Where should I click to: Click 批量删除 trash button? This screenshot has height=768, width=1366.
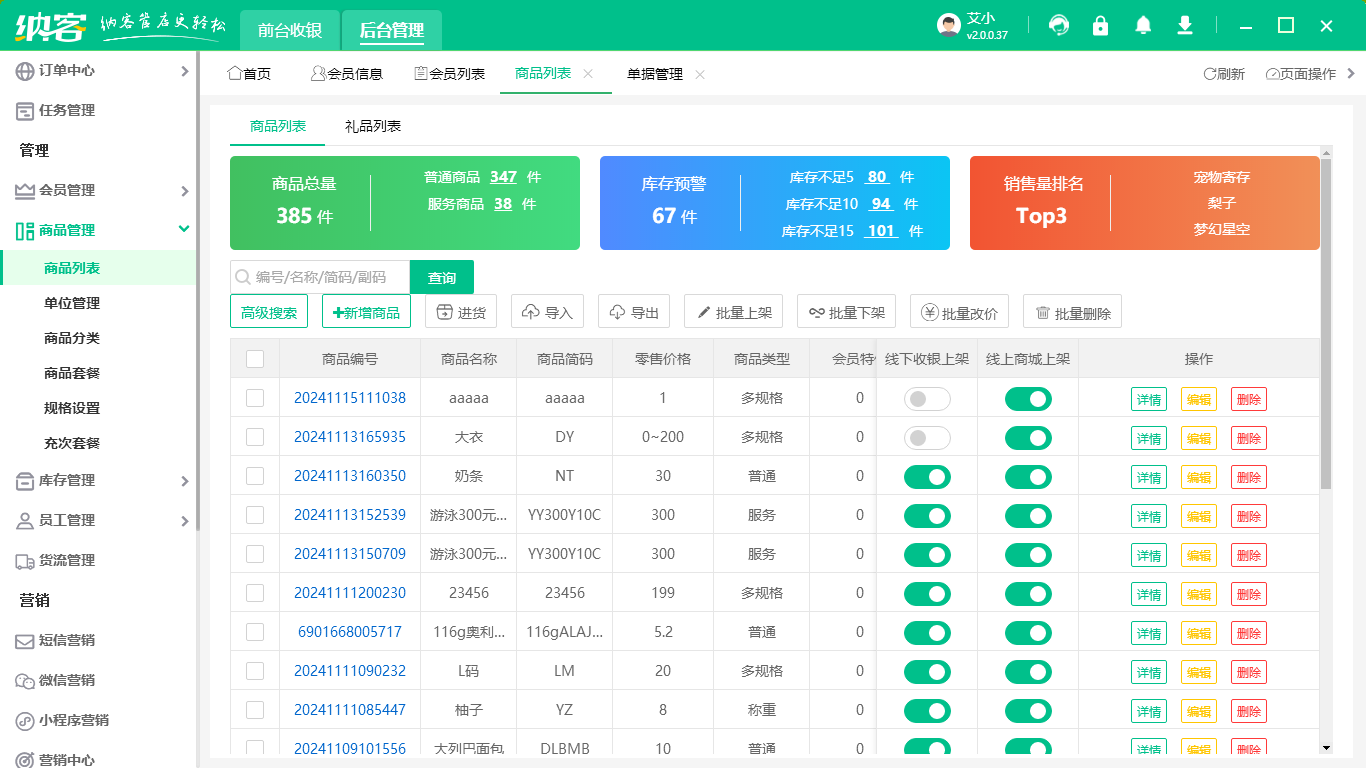pos(1072,312)
